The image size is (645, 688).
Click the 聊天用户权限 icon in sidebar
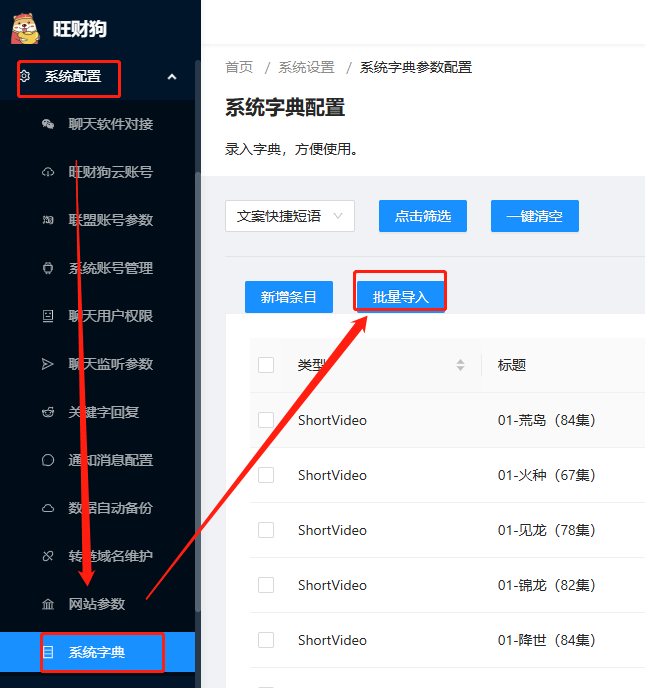coord(48,317)
